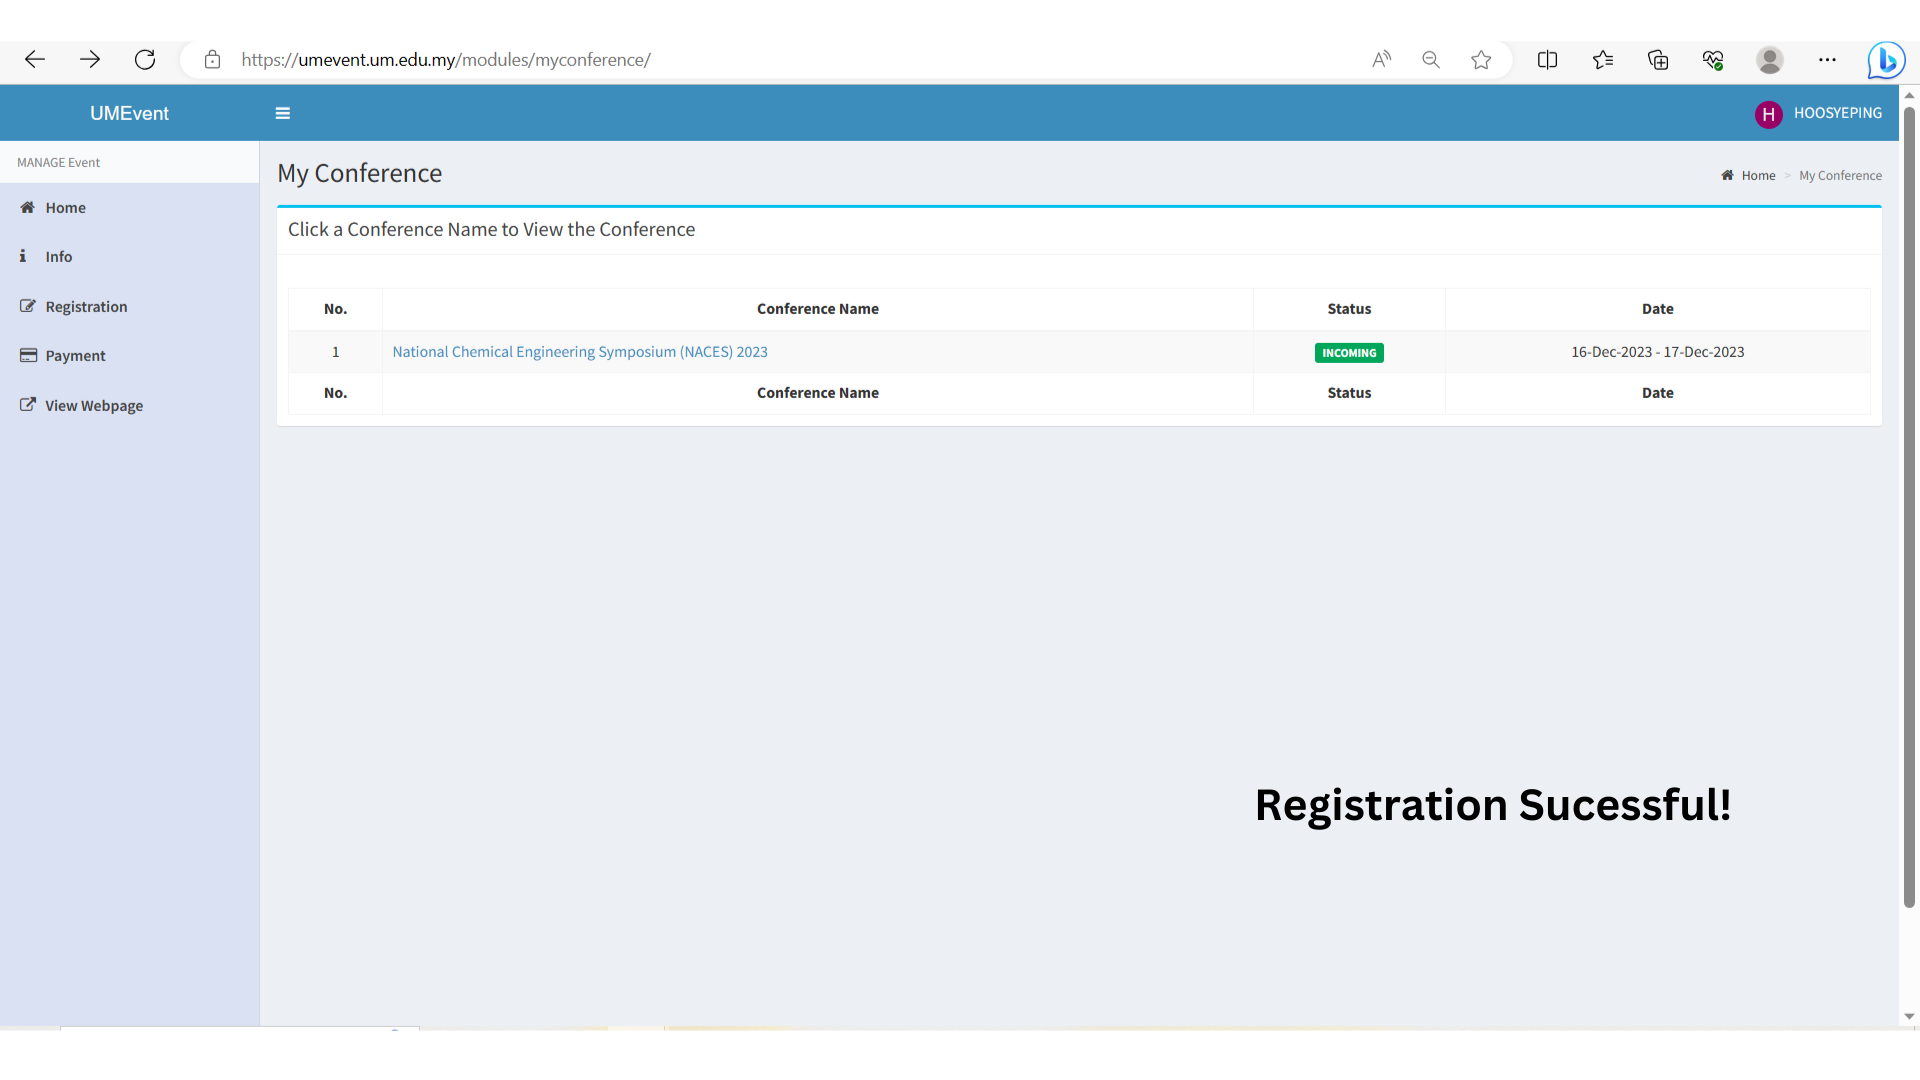Click the Home breadcrumb link
The image size is (1920, 1080).
pos(1758,176)
